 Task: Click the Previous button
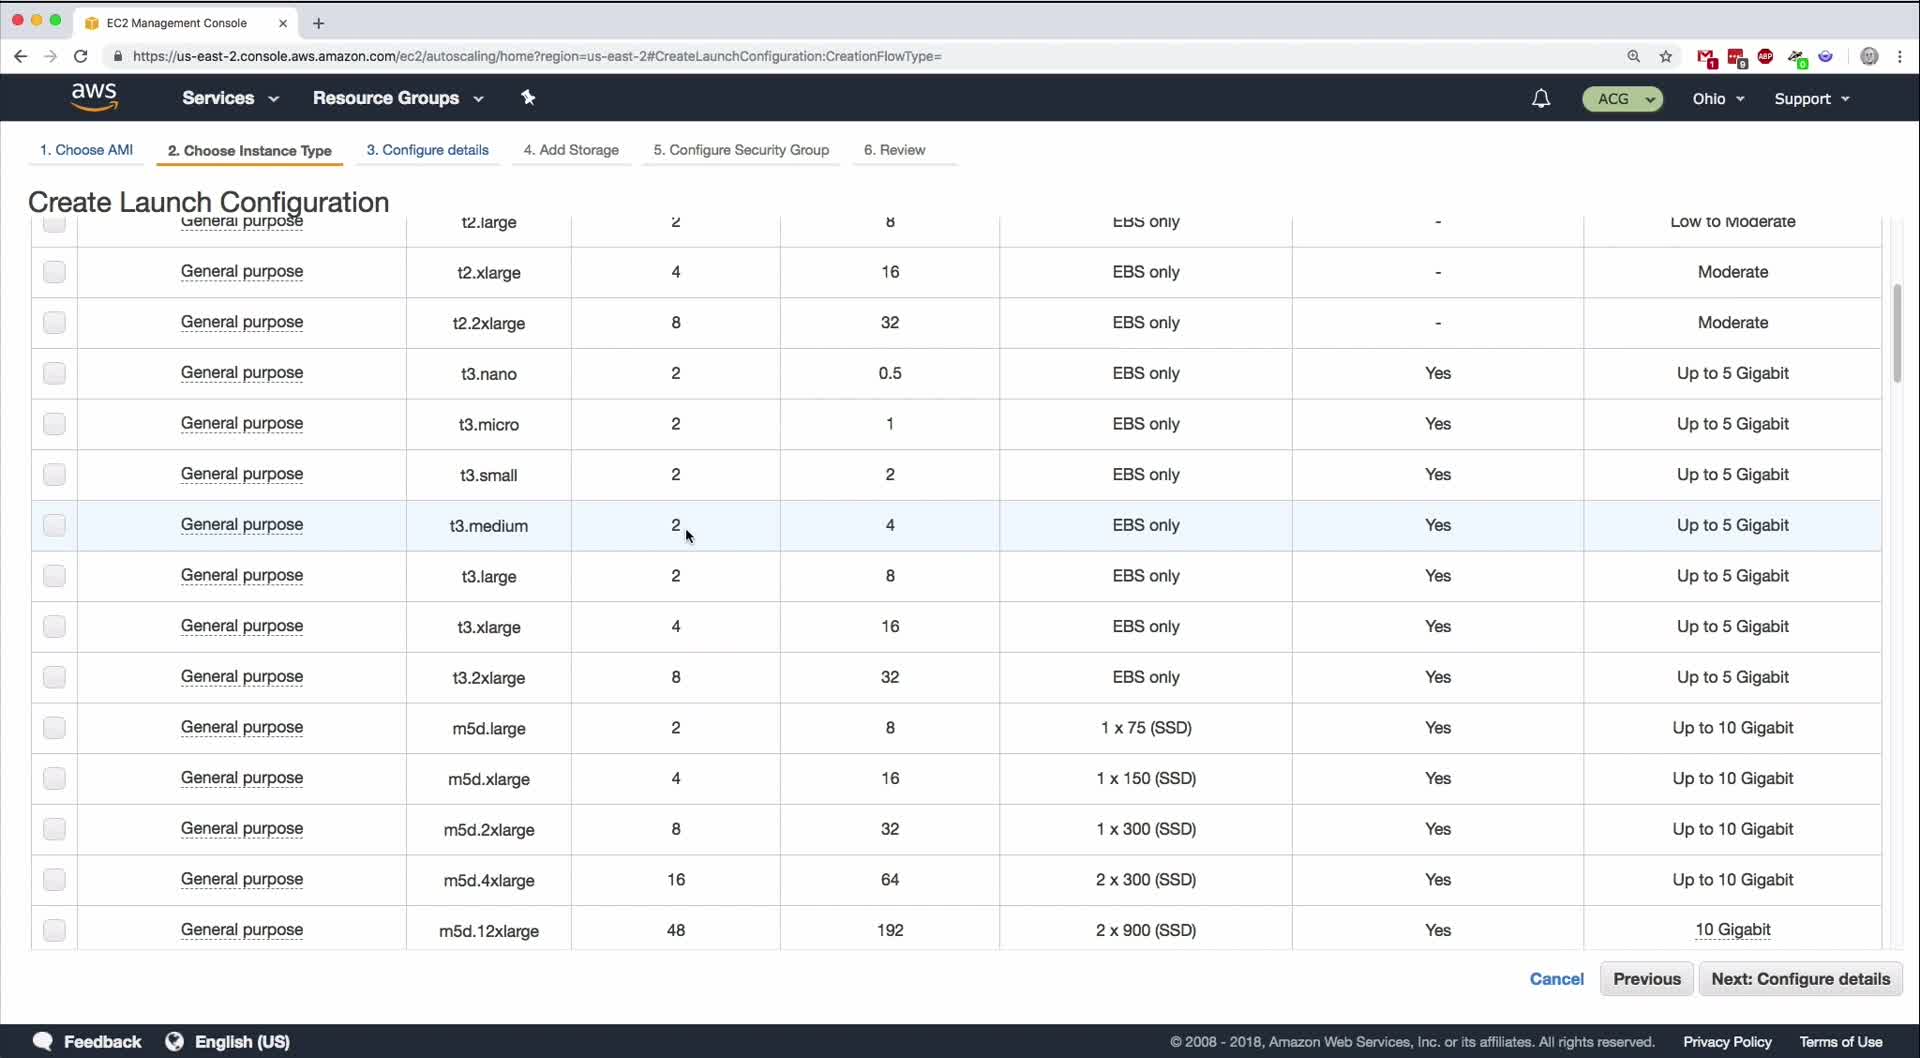(1646, 979)
